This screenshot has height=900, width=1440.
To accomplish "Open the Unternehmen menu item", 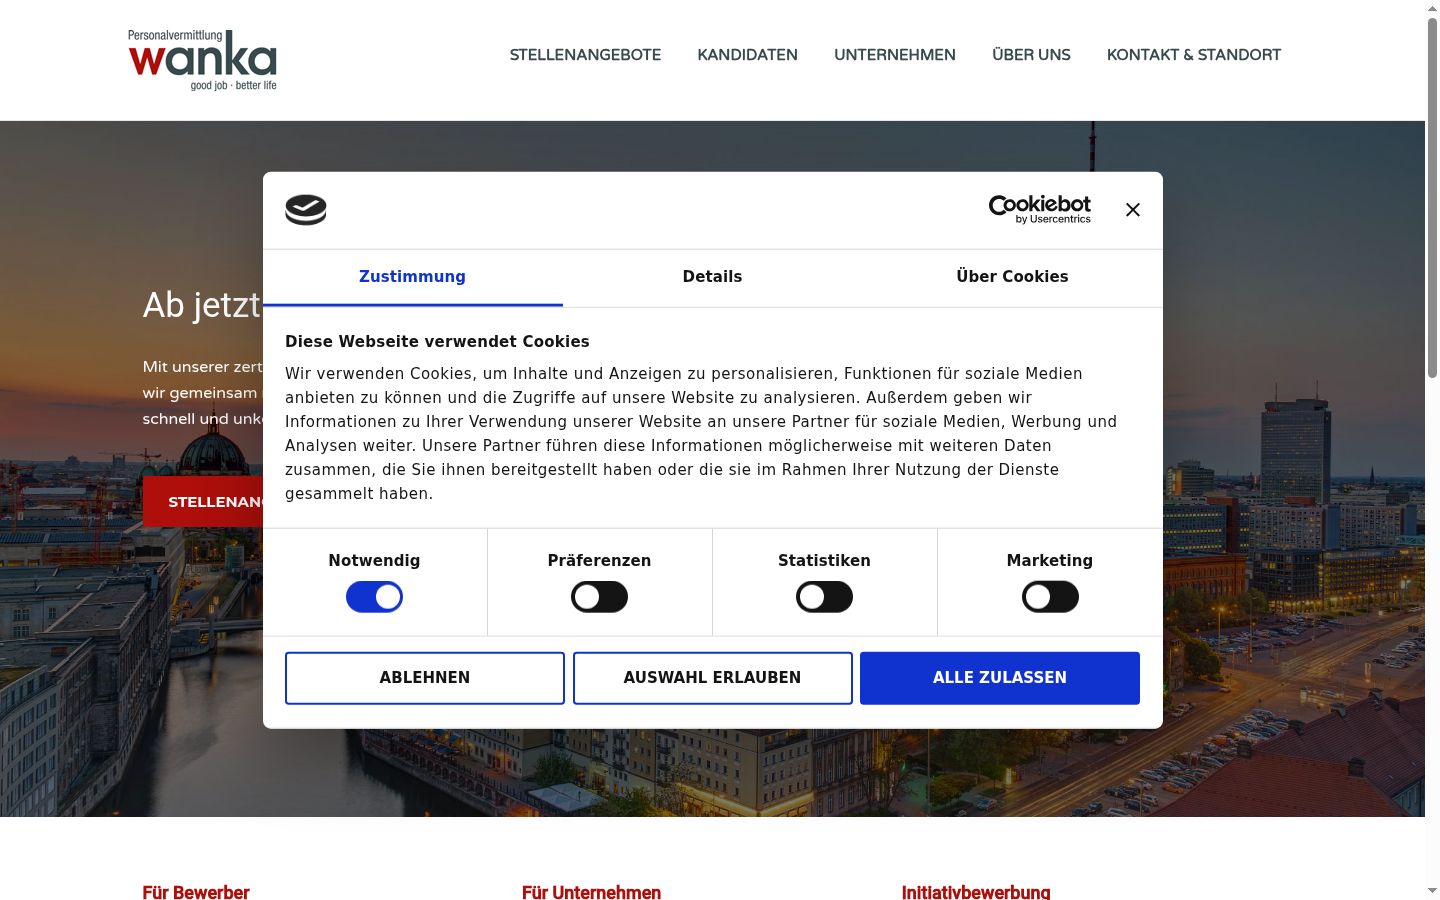I will point(895,55).
